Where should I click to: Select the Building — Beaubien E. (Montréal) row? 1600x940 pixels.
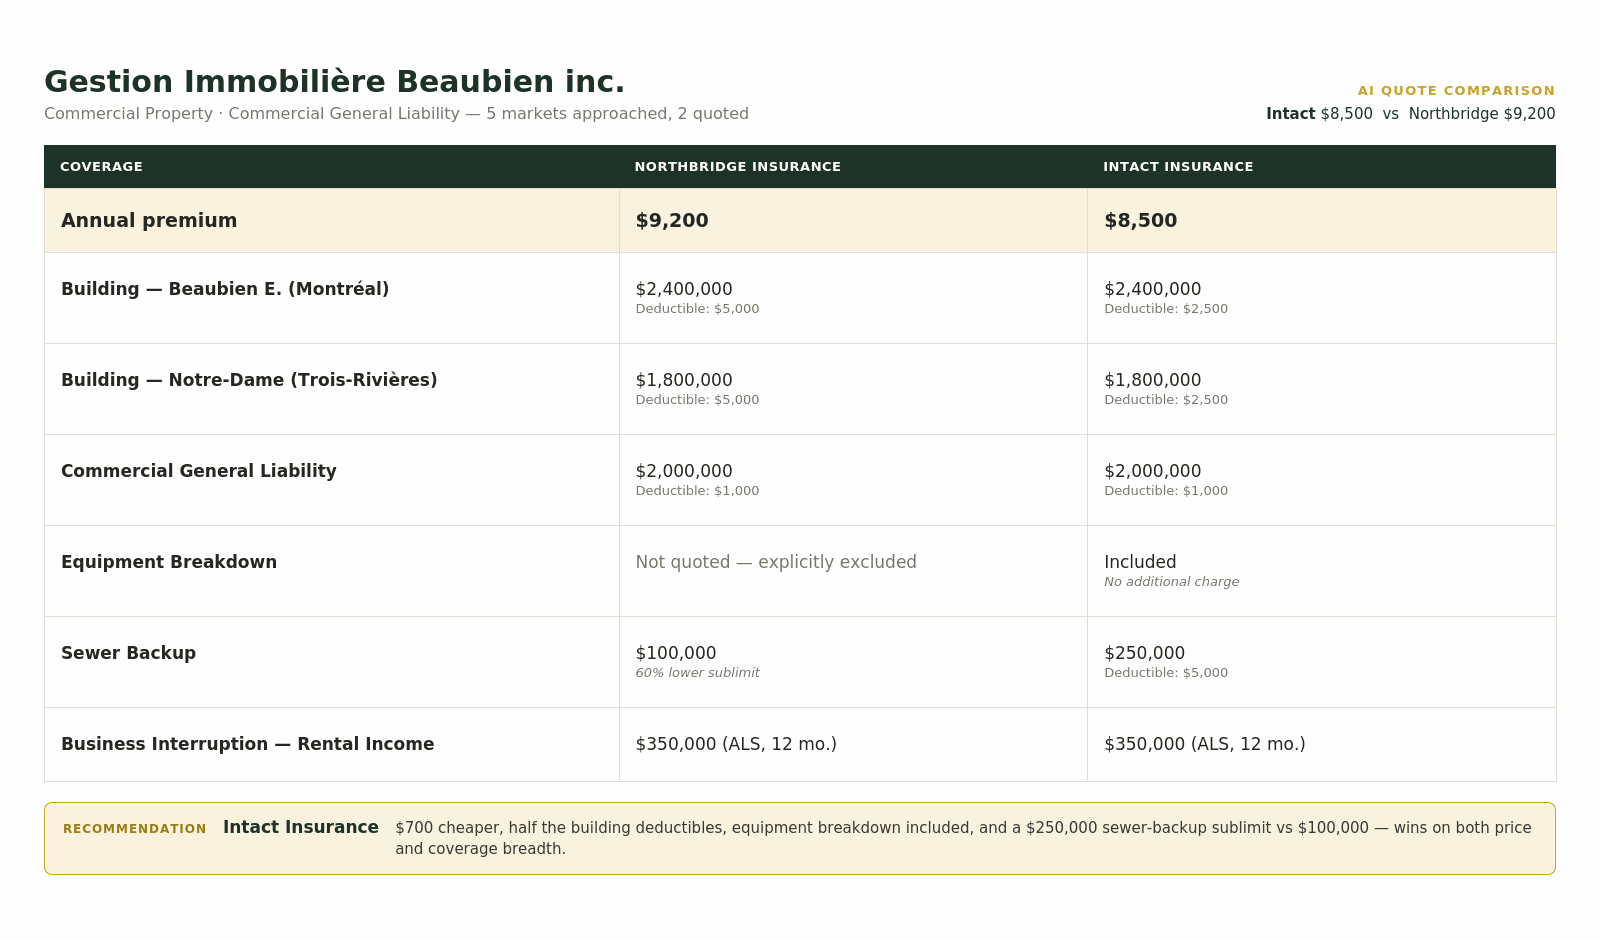pos(800,298)
